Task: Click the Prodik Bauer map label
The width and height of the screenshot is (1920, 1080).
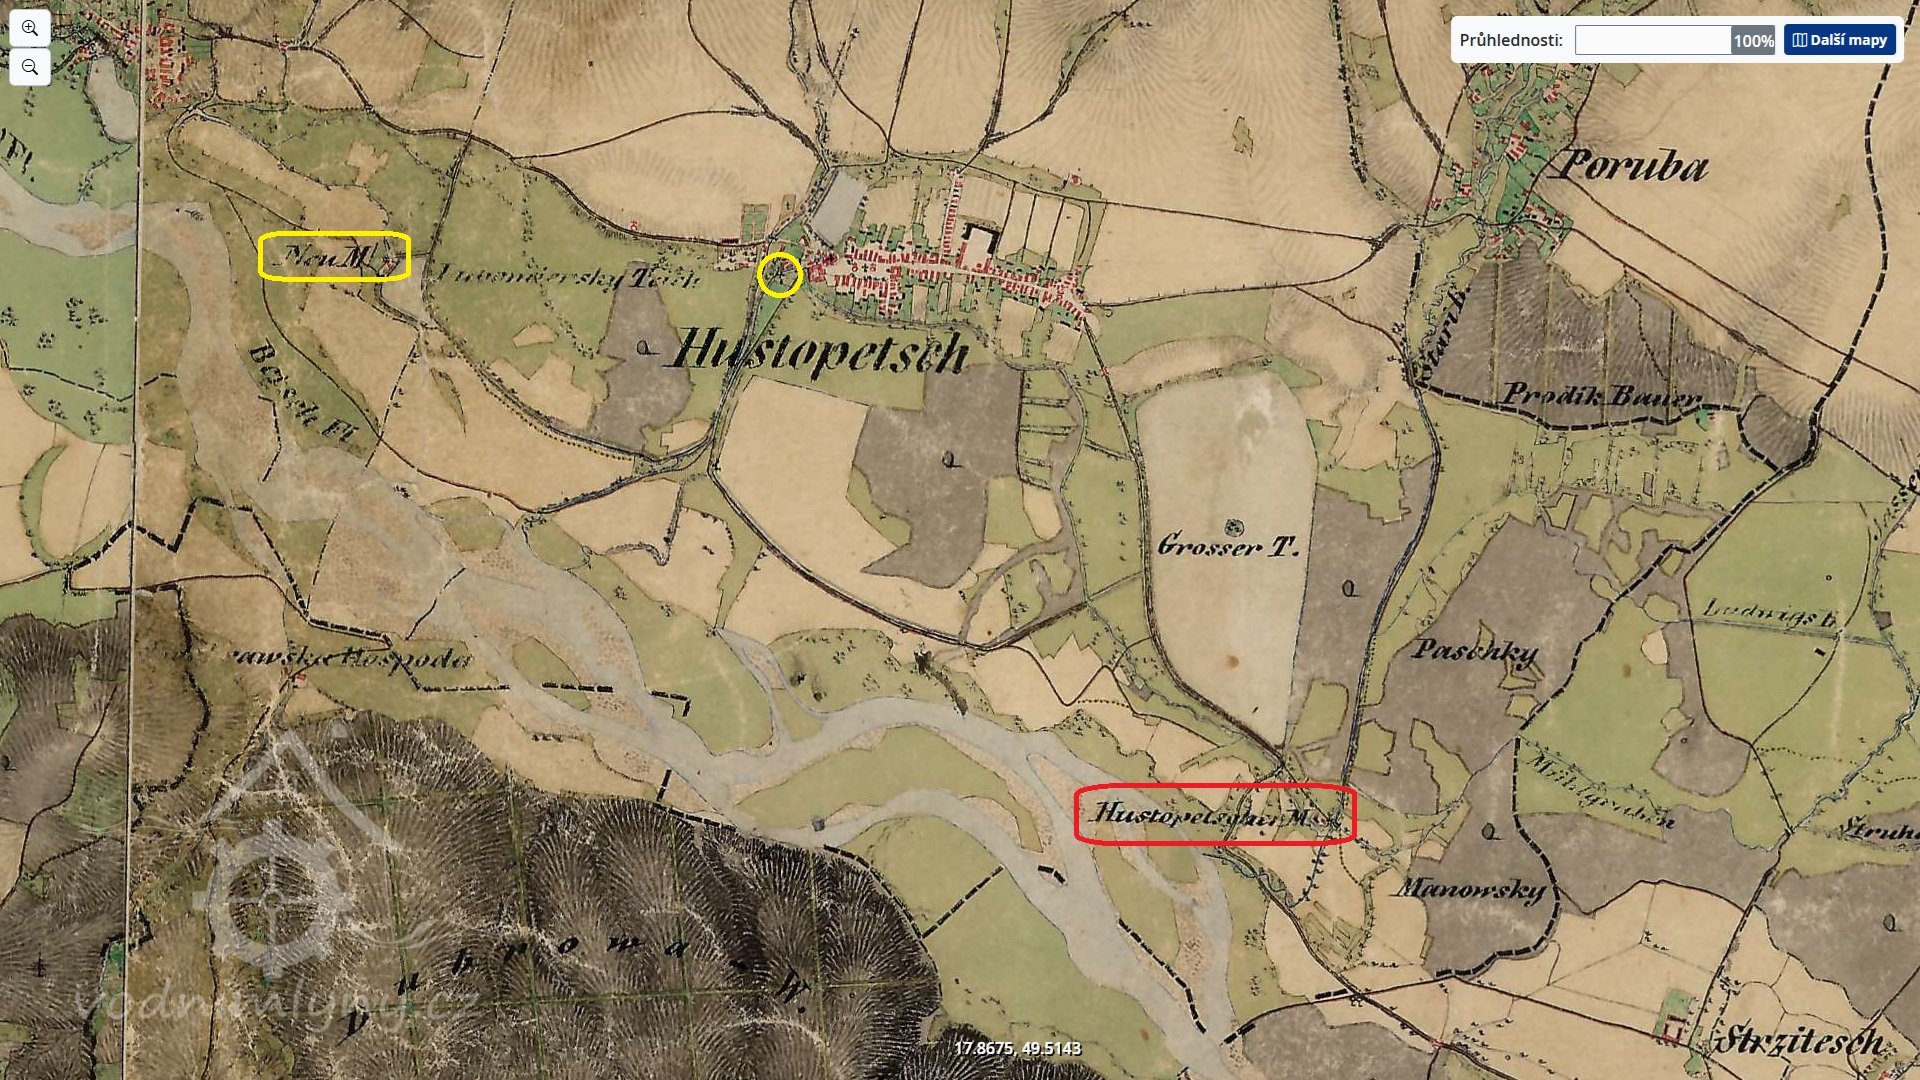Action: 1601,395
